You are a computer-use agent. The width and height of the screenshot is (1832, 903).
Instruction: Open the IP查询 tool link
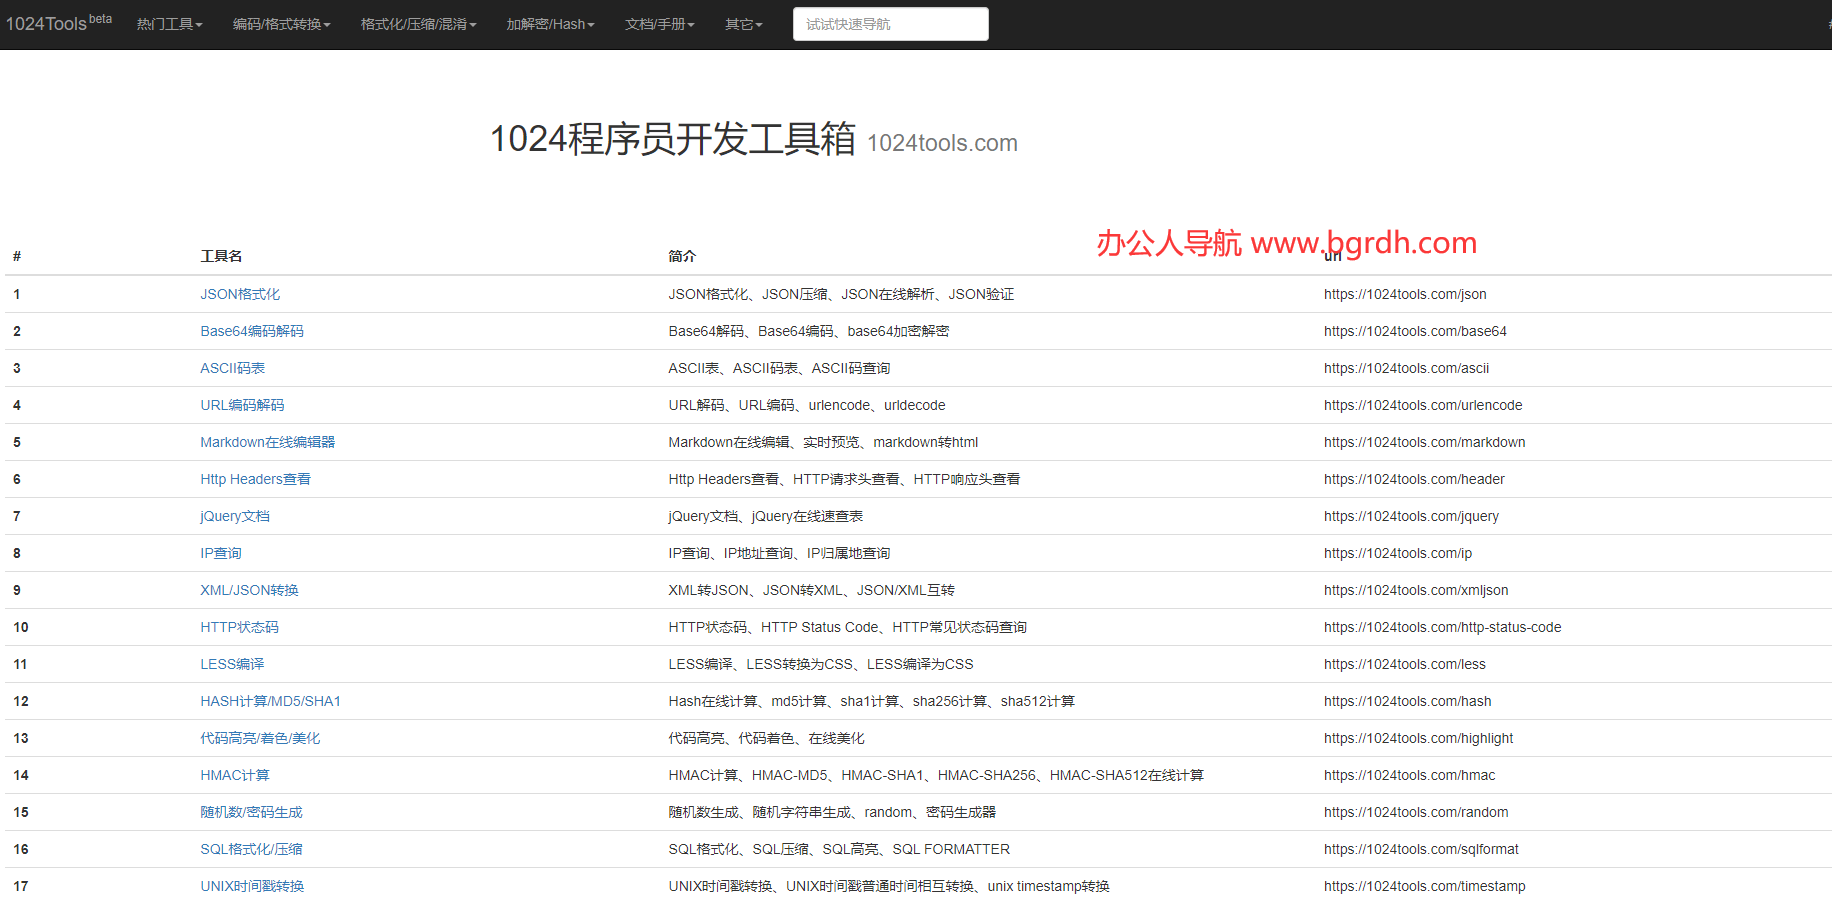220,553
